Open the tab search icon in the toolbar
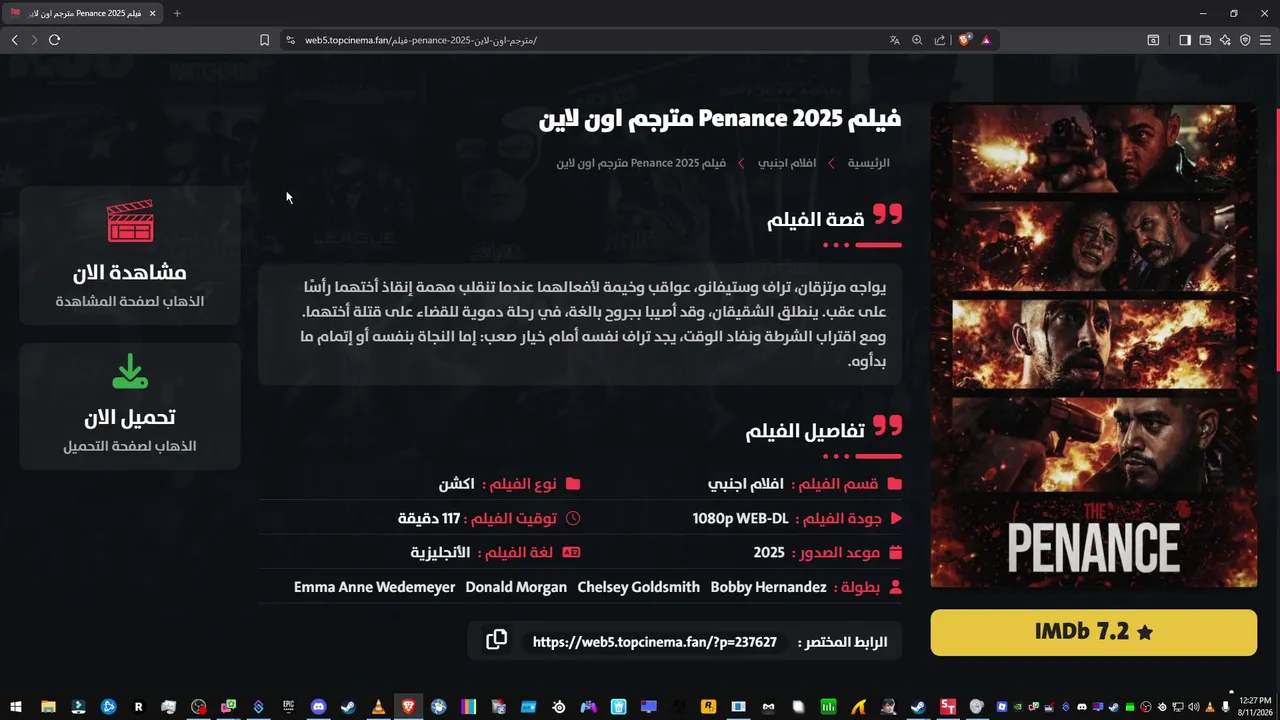 tap(1153, 40)
